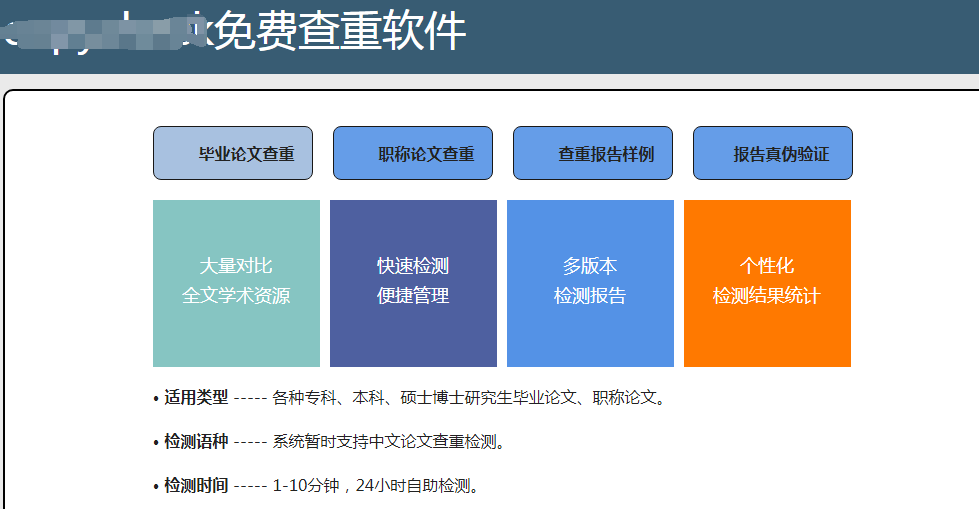Select the orange 个性化 检测结果统计 tile
The width and height of the screenshot is (979, 509).
click(x=767, y=284)
